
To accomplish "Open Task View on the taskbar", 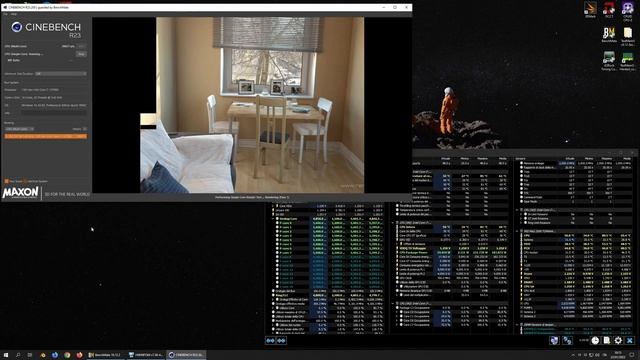I will coord(30,355).
